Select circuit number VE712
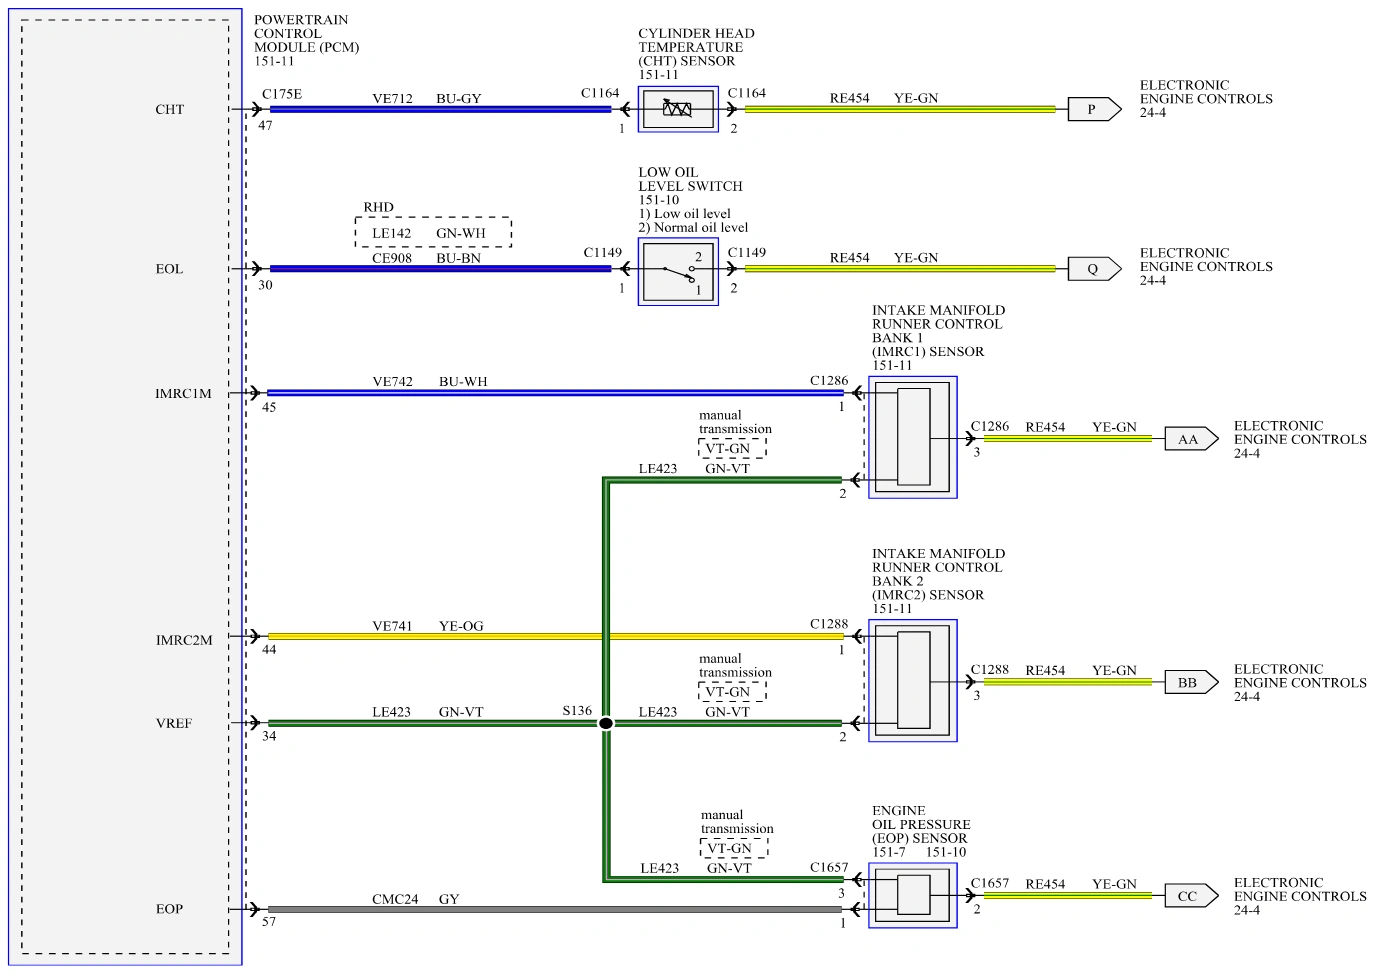This screenshot has width=1373, height=973. coord(393,99)
